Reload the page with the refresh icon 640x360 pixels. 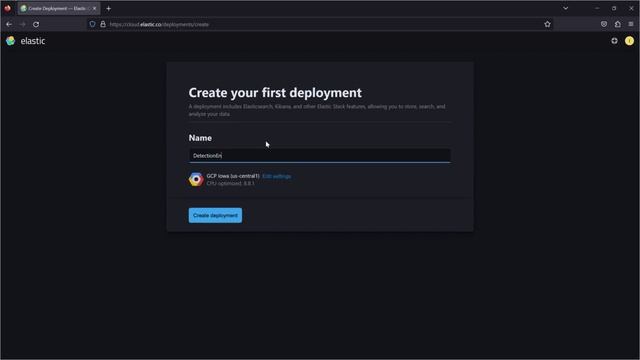(36, 24)
